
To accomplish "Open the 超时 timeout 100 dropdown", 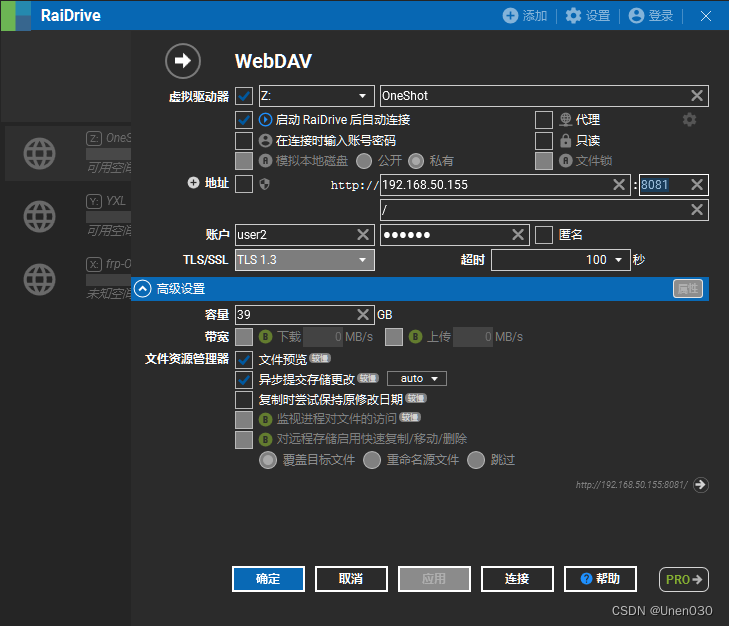I will (x=561, y=260).
